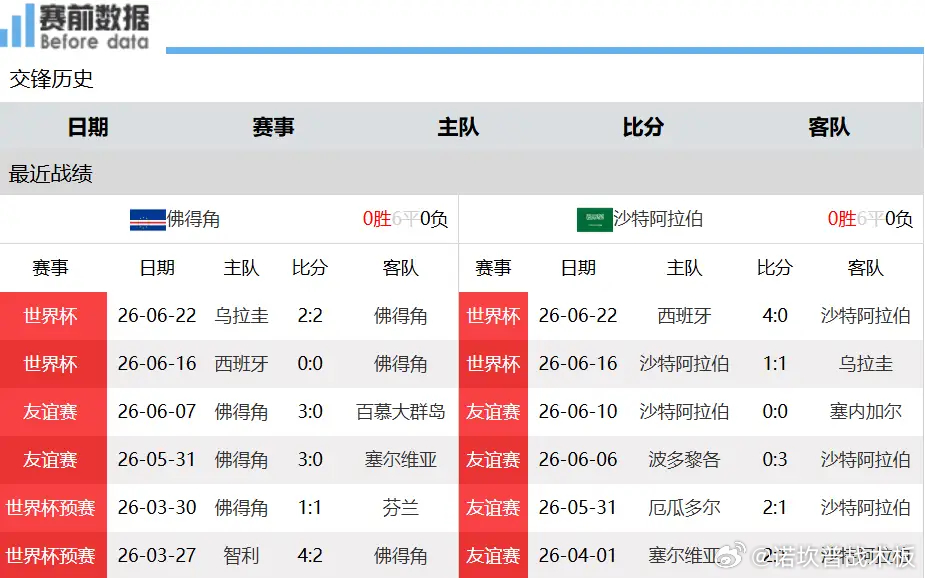Click the 芬兰 away team
This screenshot has width=925, height=578.
pyautogui.click(x=401, y=507)
